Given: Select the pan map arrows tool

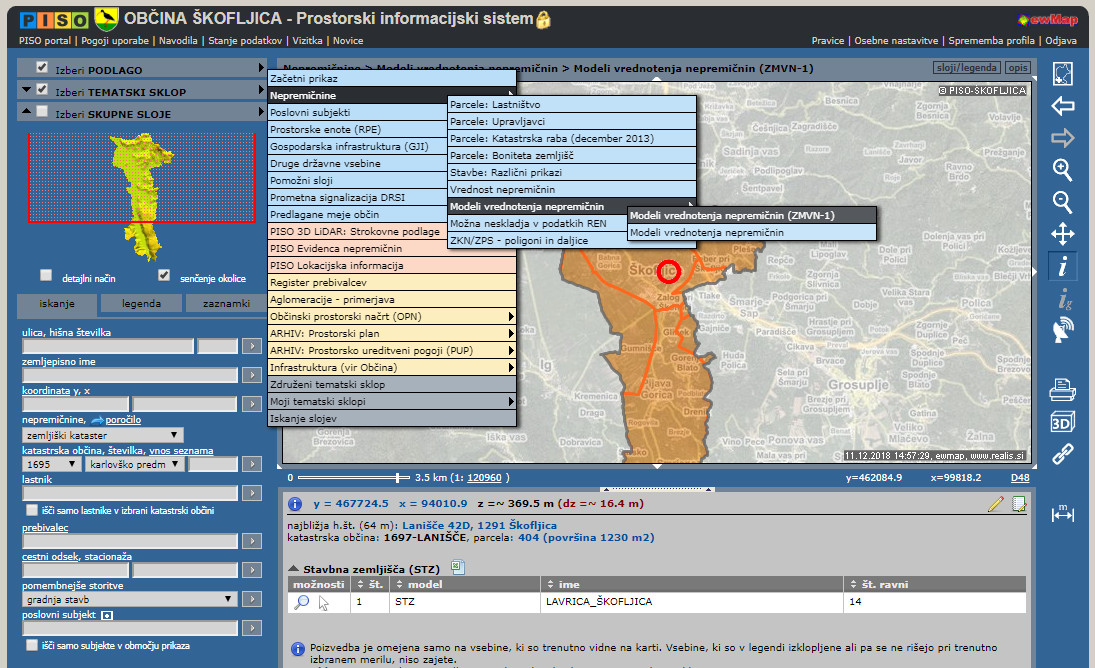Looking at the screenshot, I should coord(1062,235).
